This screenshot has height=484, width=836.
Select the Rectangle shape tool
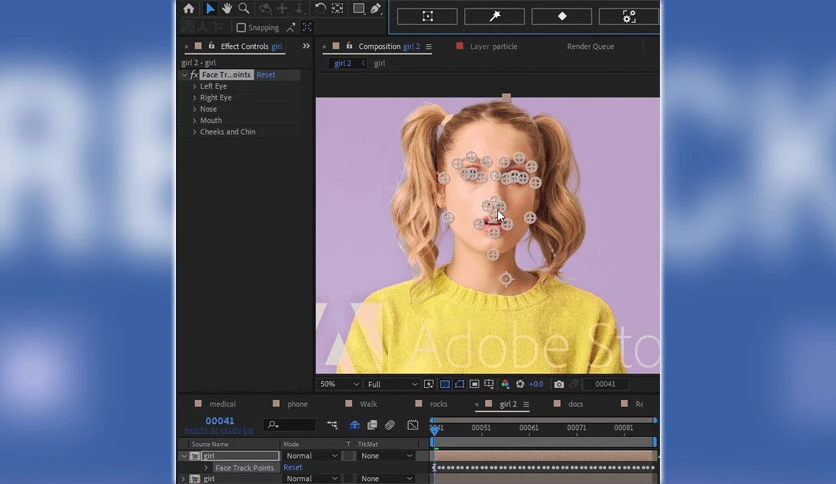(x=359, y=9)
